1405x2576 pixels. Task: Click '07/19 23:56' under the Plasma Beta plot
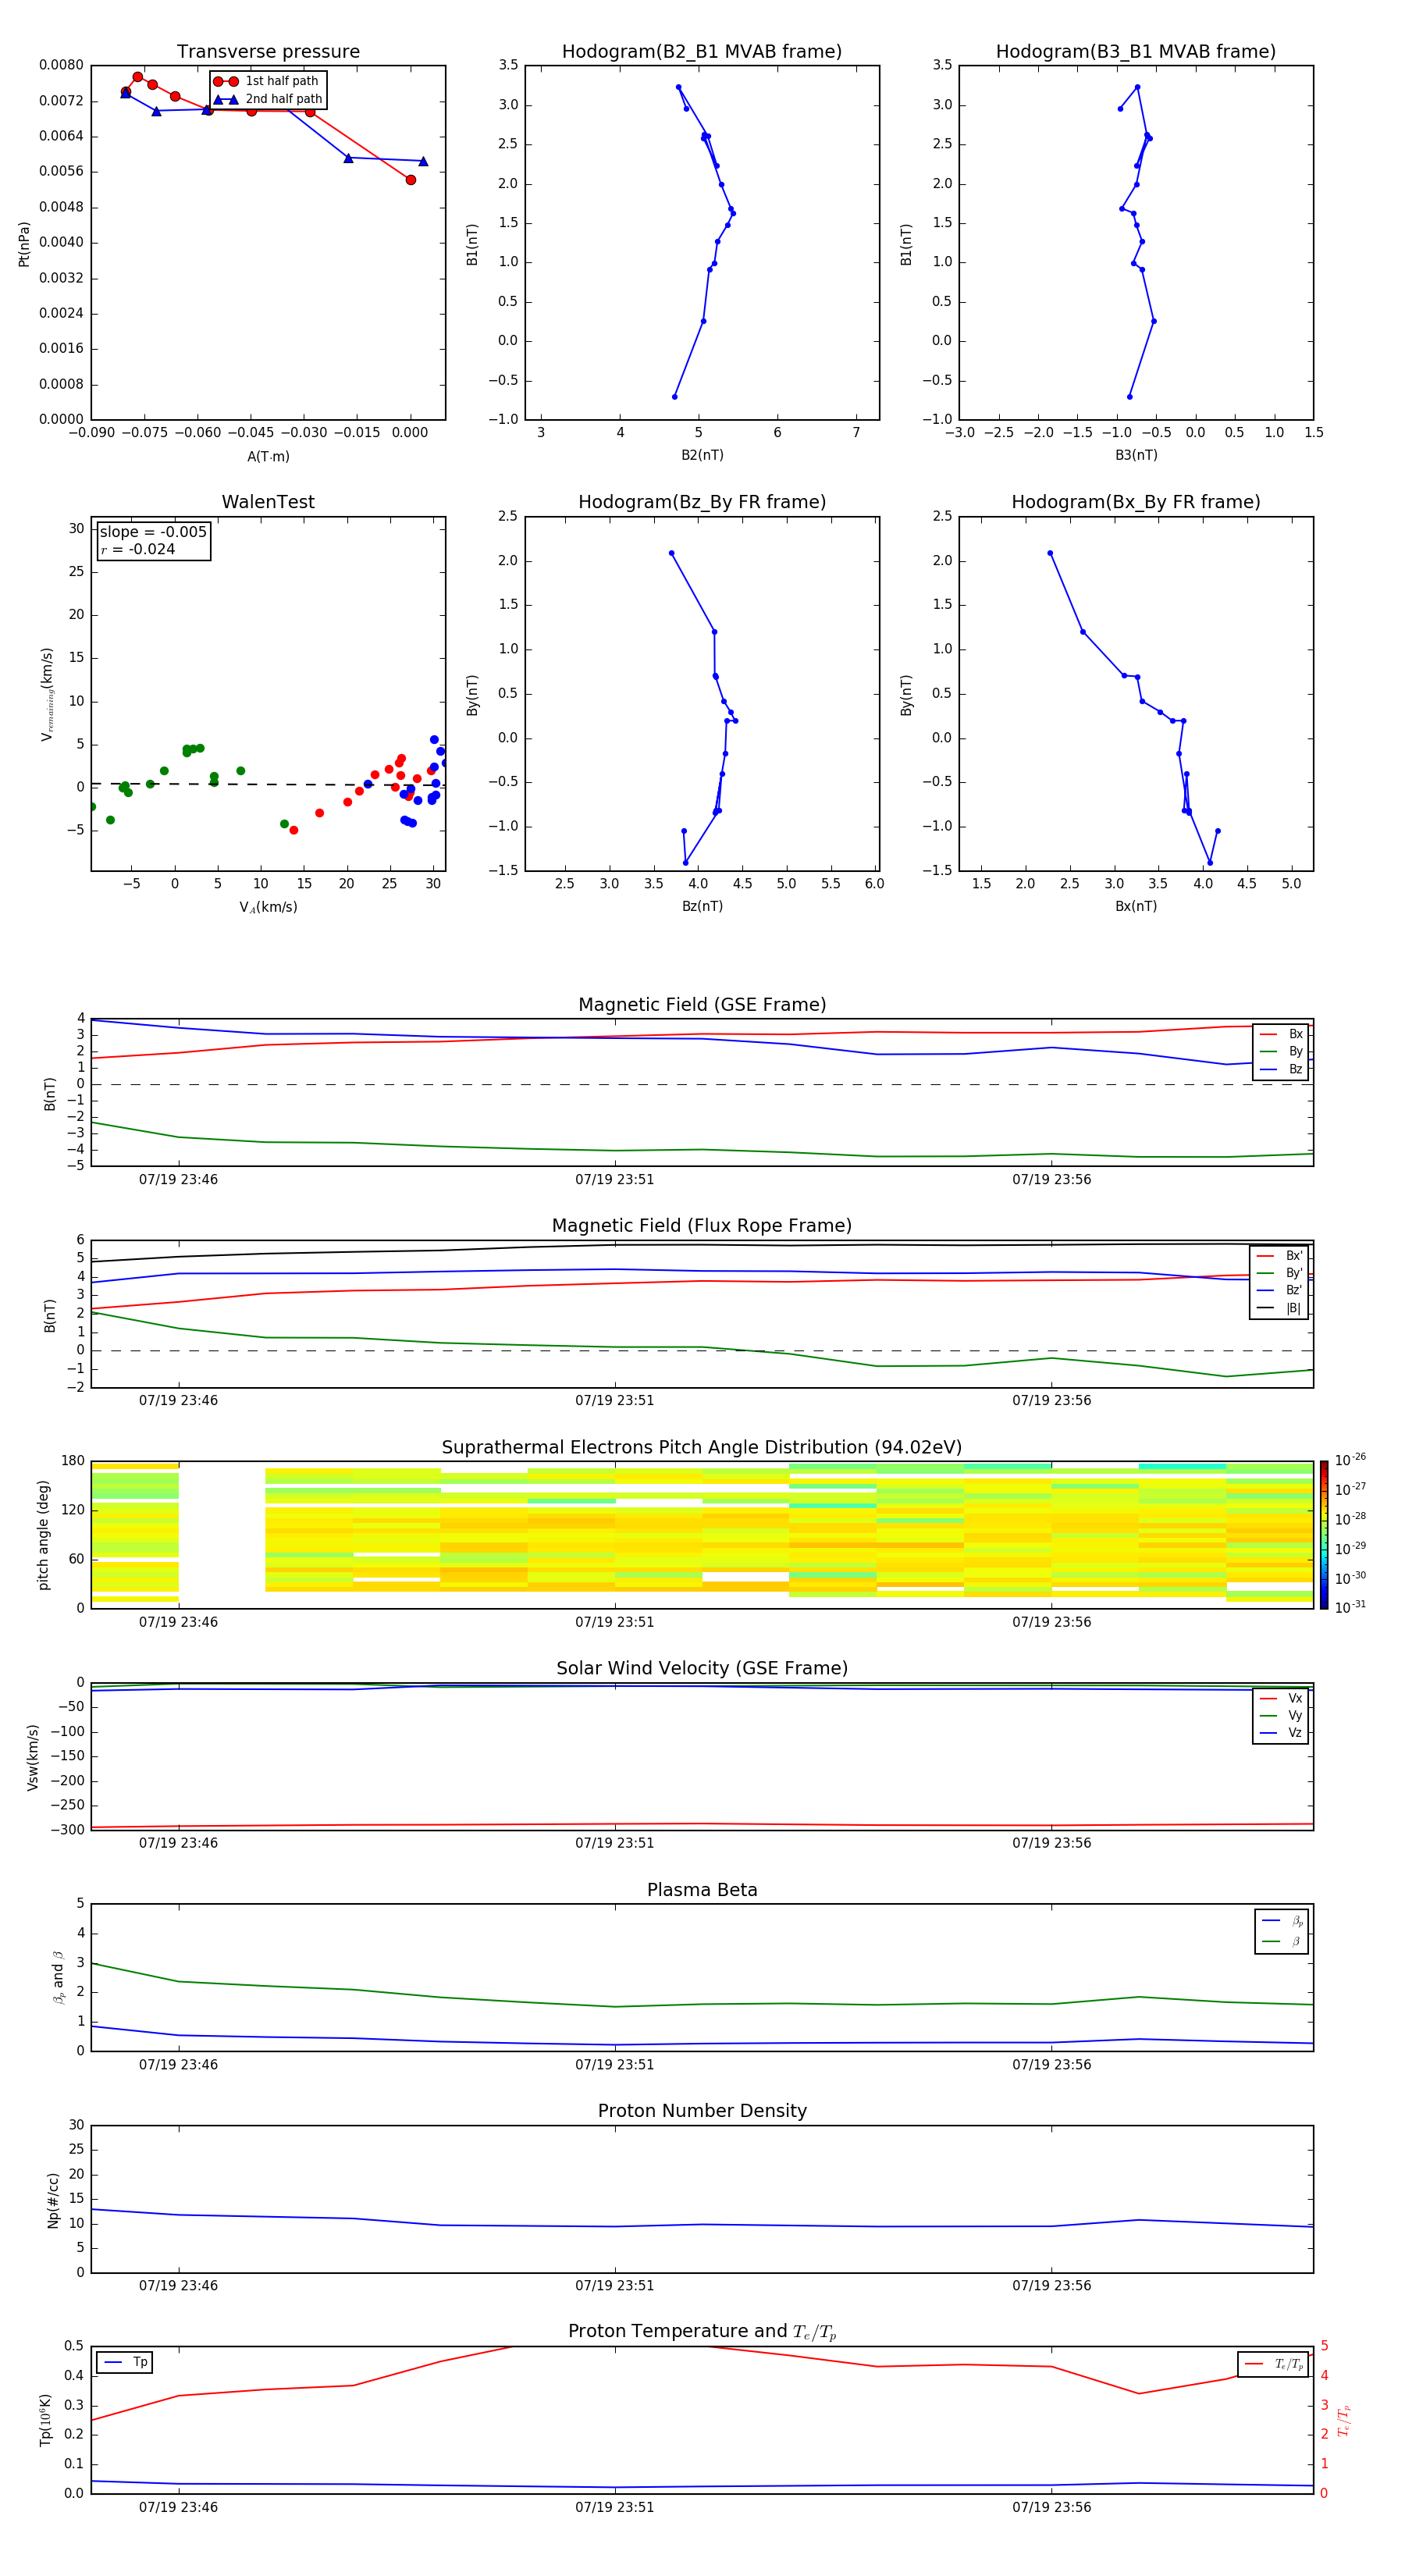coord(1051,2065)
